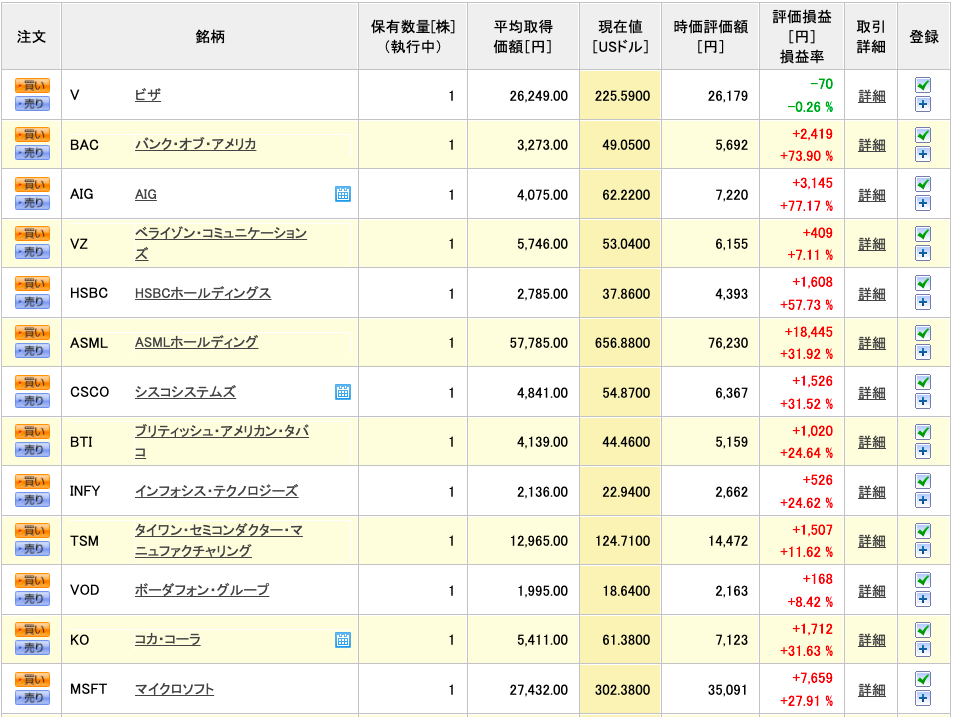The width and height of the screenshot is (953, 717).
Task: Buy BAC with the 買い button
Action: 32,135
